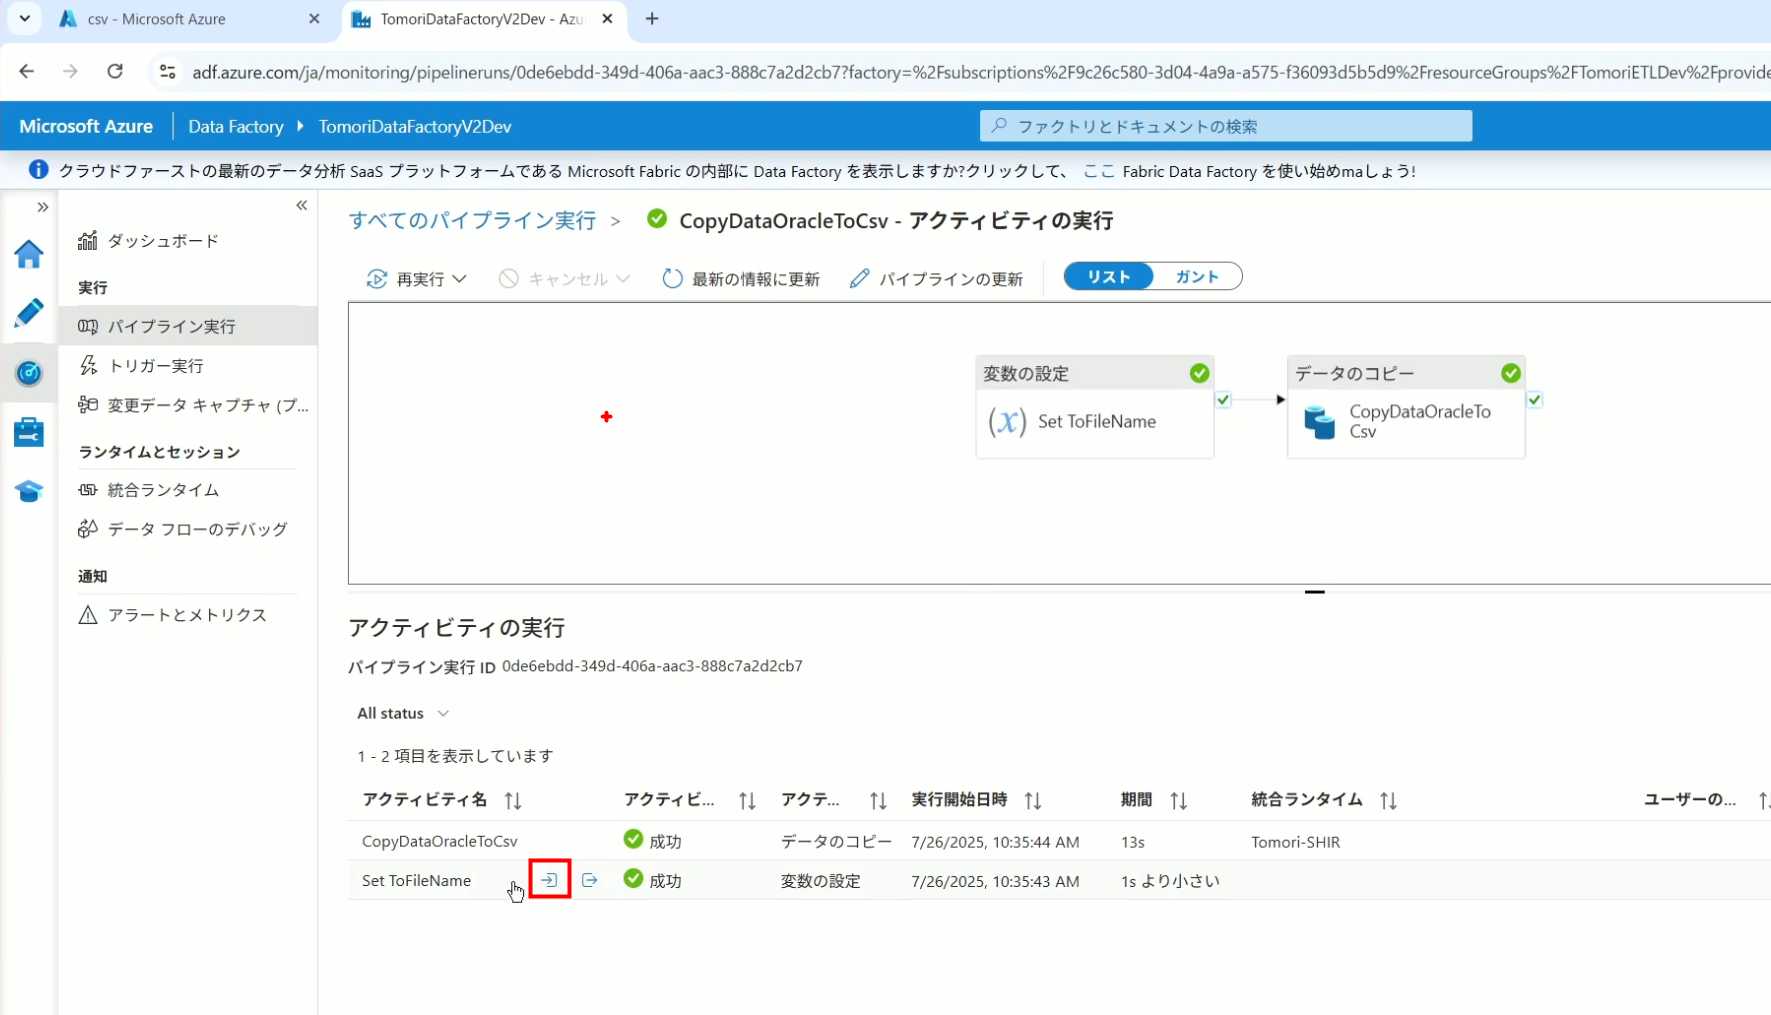Switch view to リスト
Screen dimensions: 1771x1015
click(1108, 277)
